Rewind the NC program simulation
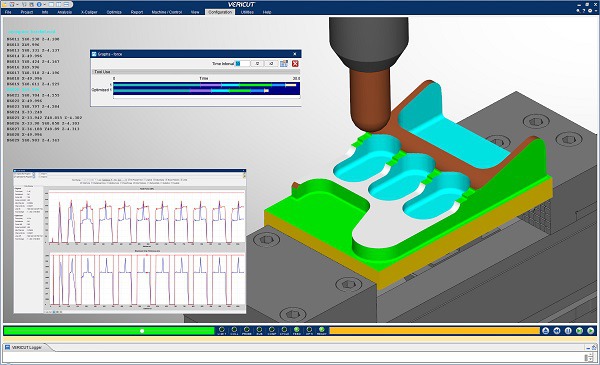The image size is (600, 365). [557, 331]
